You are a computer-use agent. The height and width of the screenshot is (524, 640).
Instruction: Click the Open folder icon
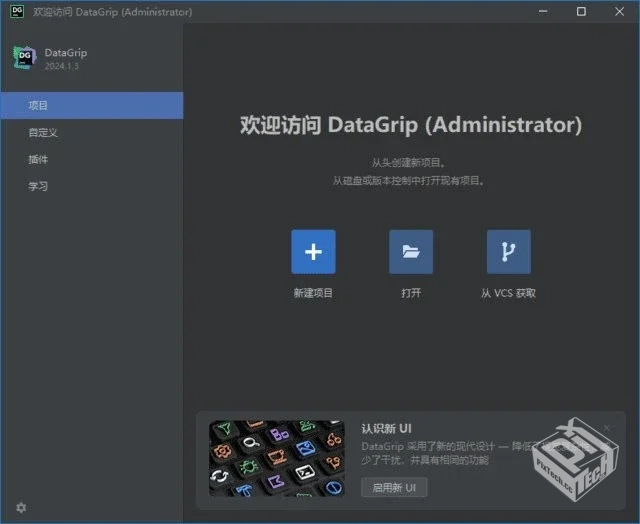click(x=411, y=251)
